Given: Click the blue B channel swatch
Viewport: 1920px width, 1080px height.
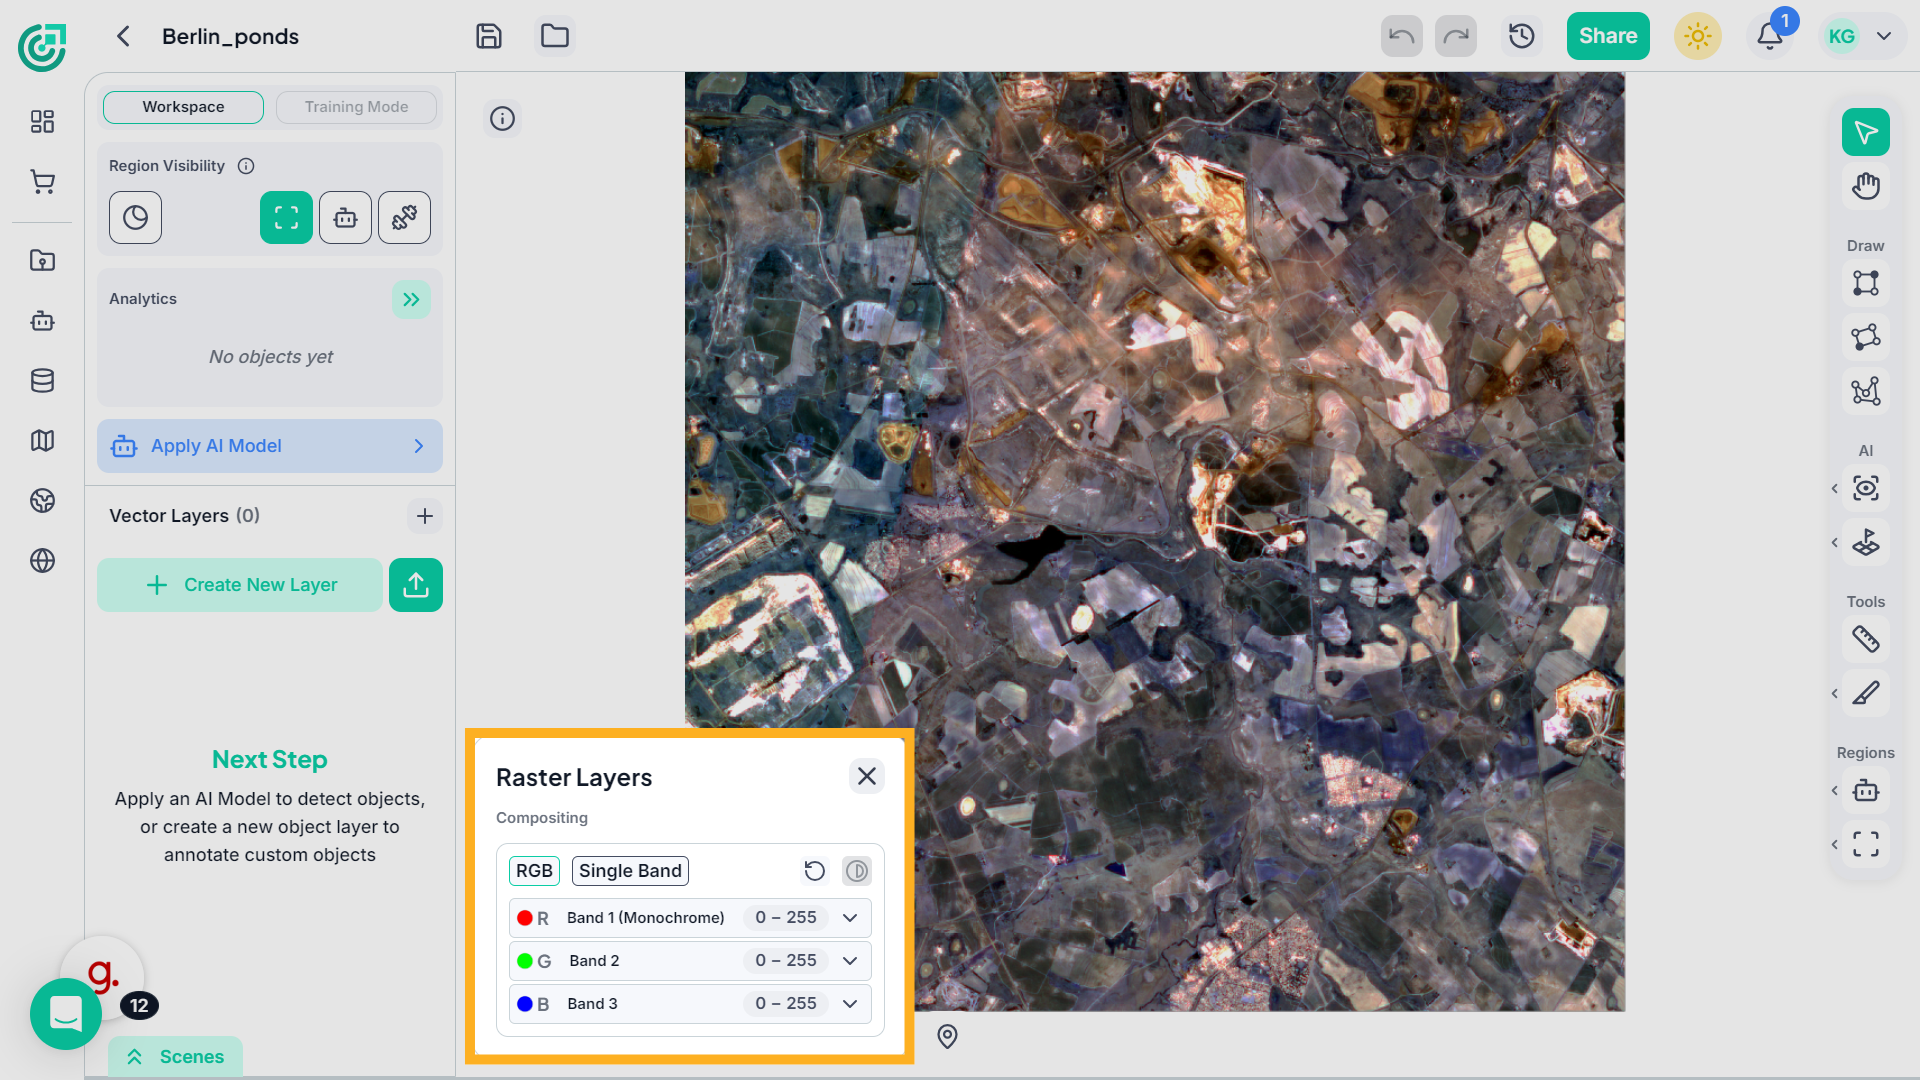Looking at the screenshot, I should coord(525,1004).
